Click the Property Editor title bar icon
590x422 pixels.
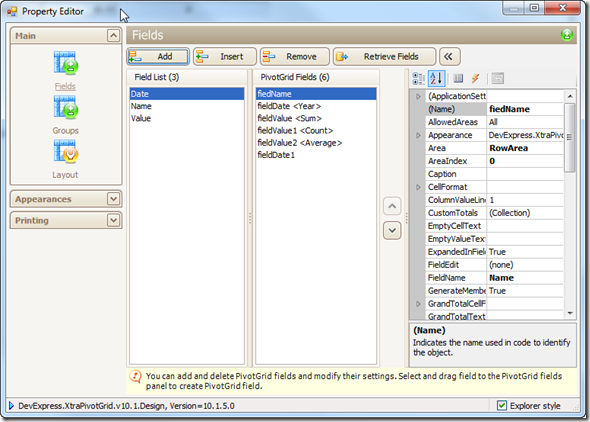click(x=12, y=12)
